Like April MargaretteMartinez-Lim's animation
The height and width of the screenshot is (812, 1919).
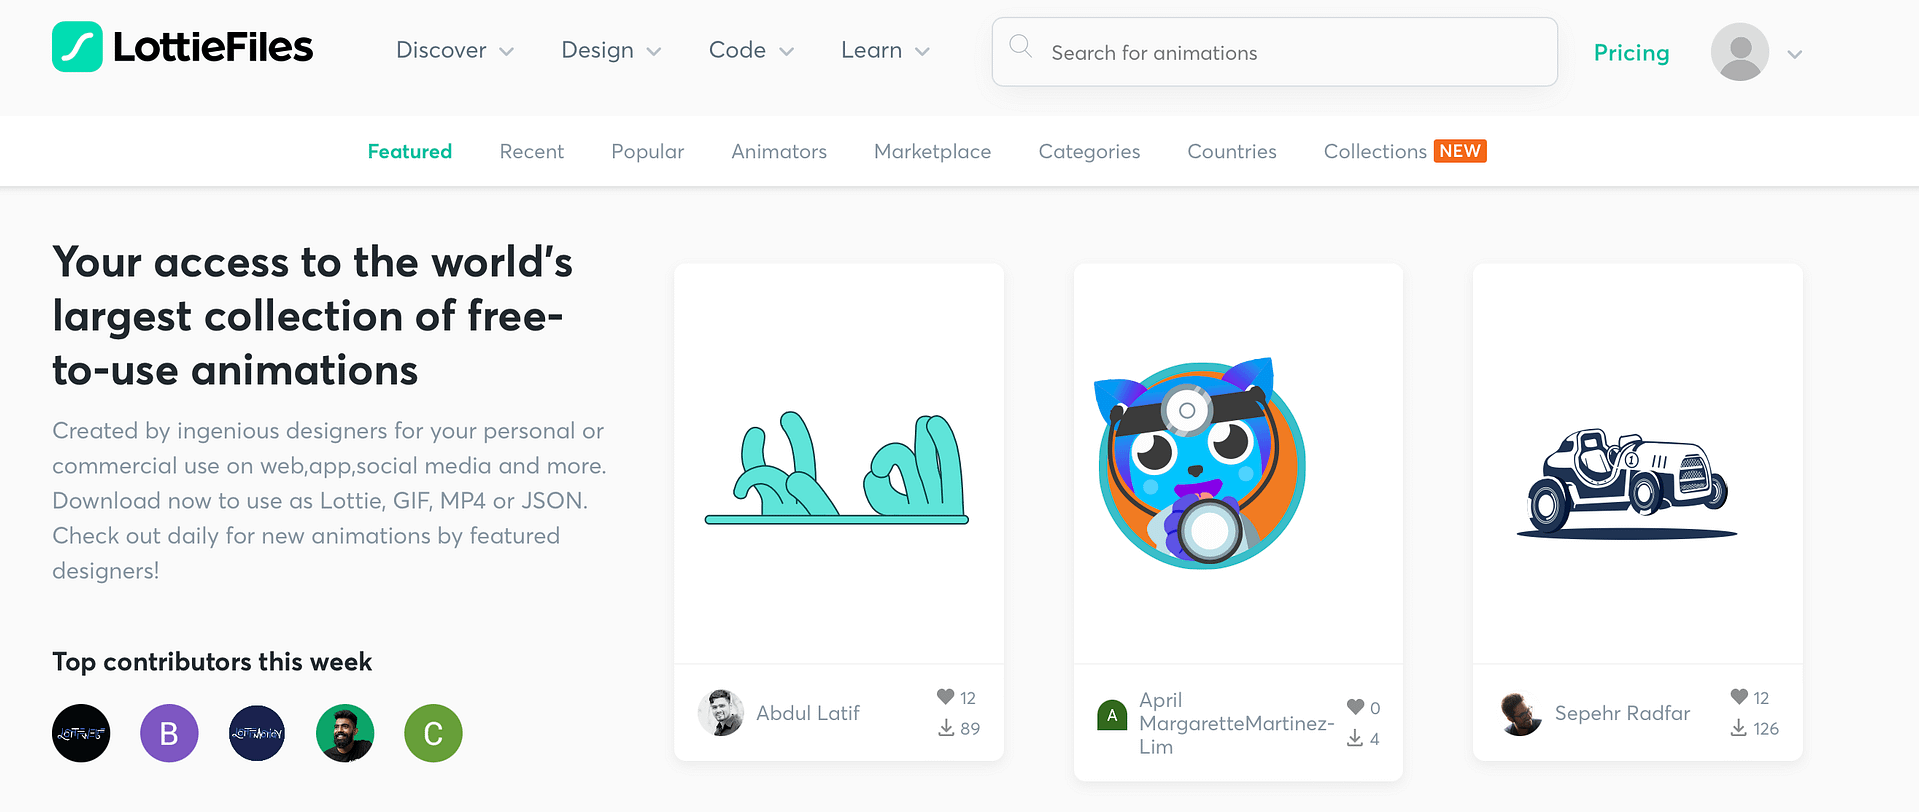[x=1357, y=706]
